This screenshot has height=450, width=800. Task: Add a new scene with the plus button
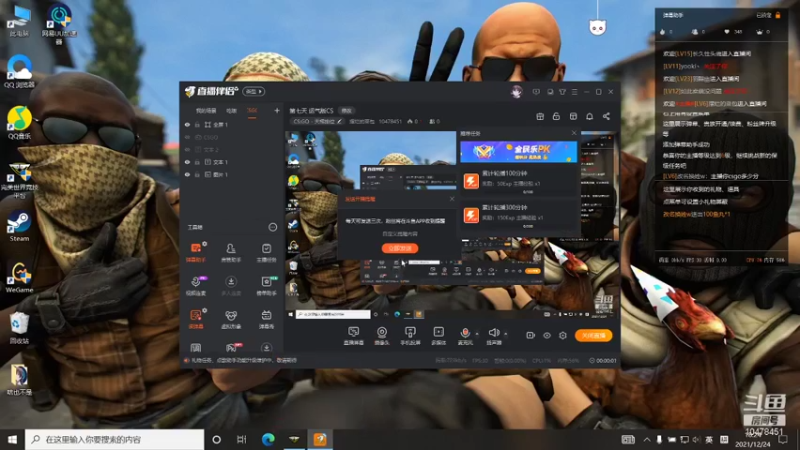[x=277, y=110]
